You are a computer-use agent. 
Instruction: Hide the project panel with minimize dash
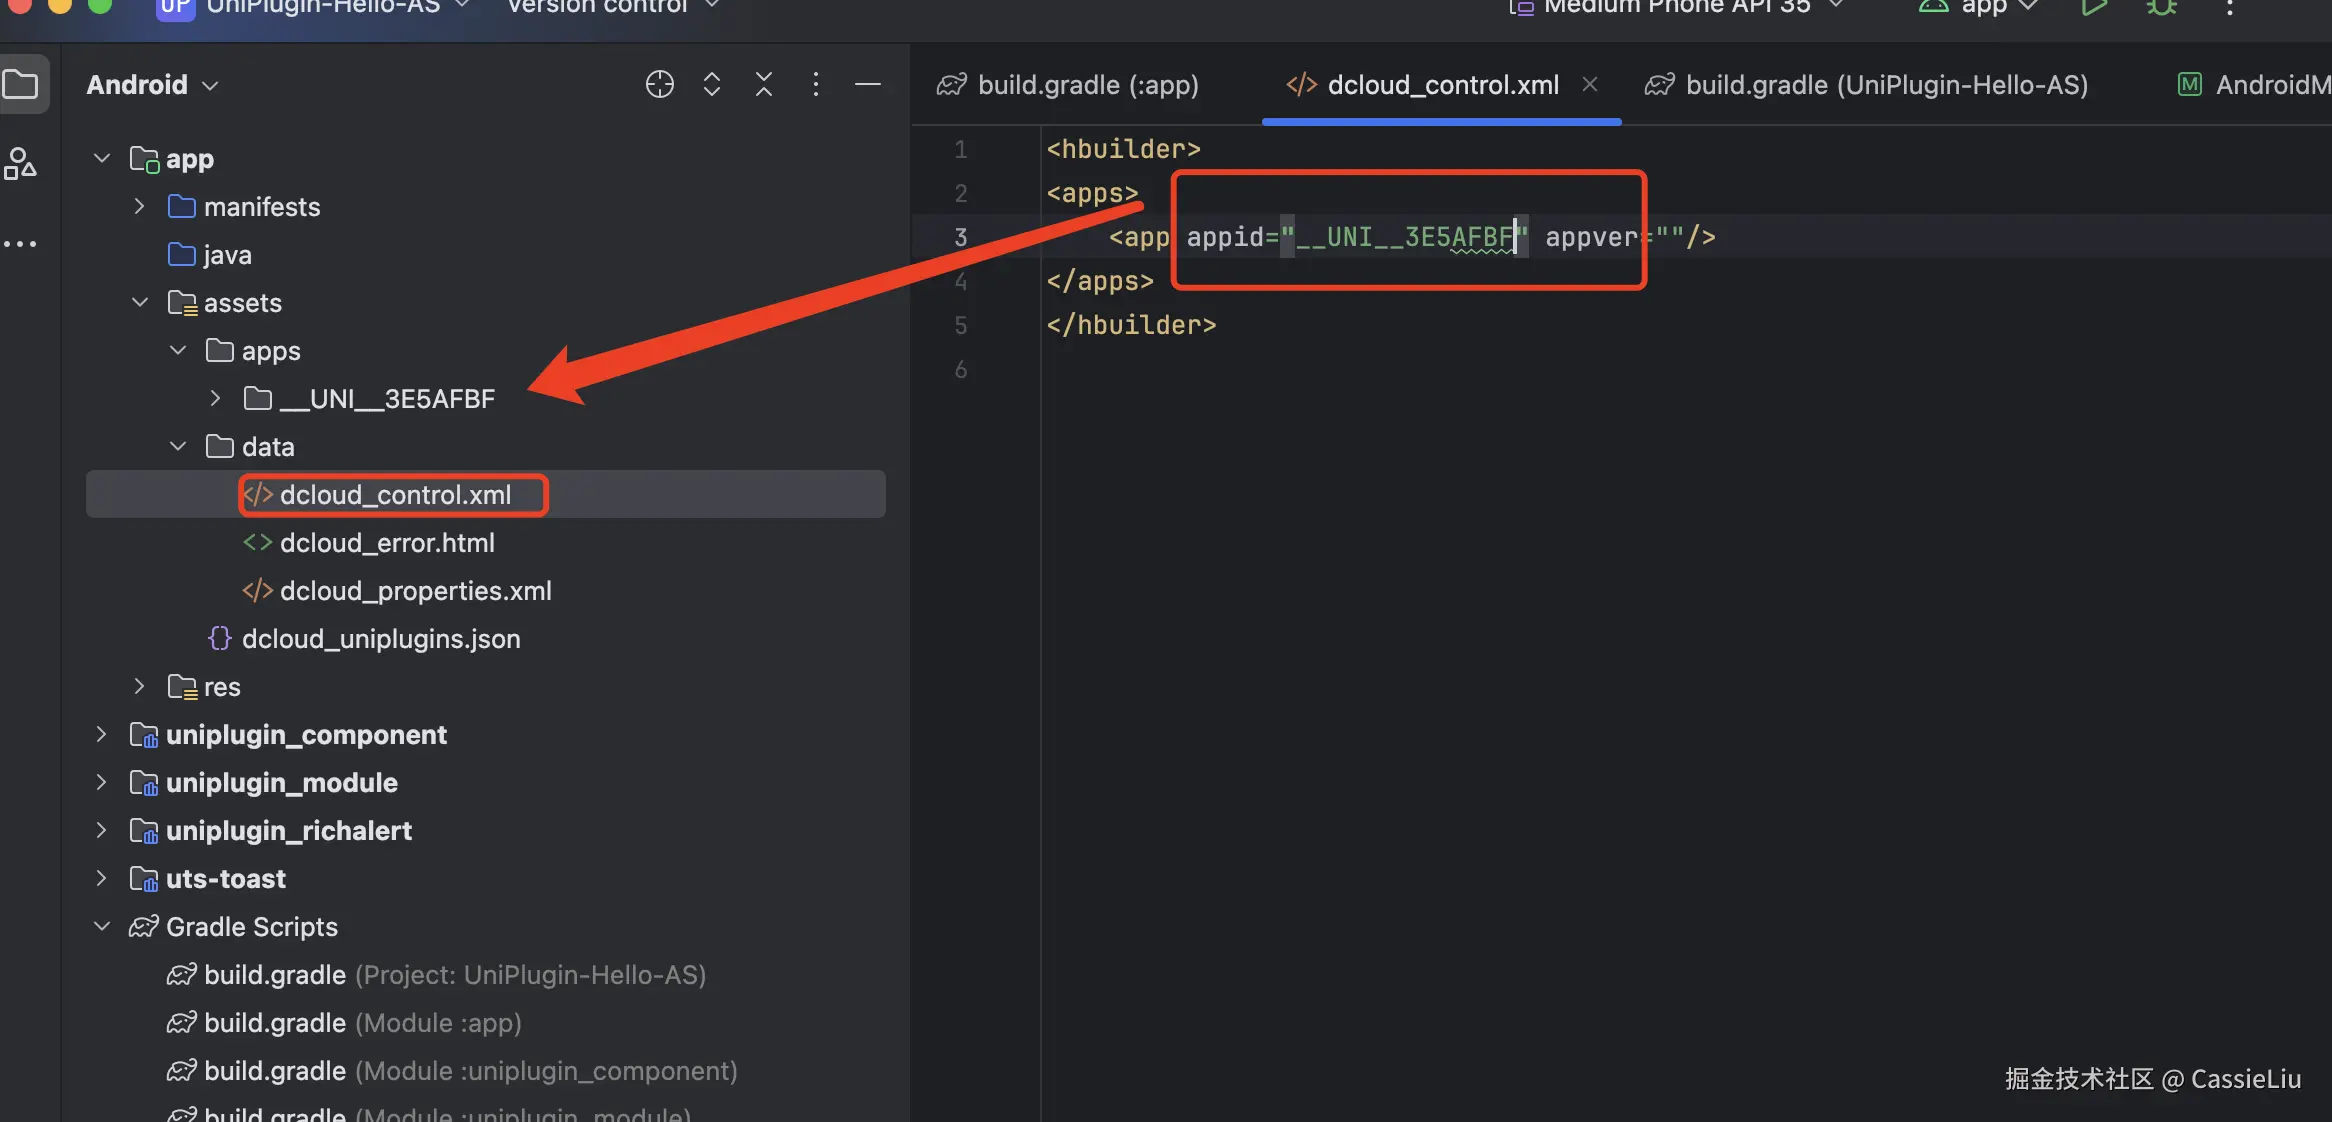(x=868, y=85)
